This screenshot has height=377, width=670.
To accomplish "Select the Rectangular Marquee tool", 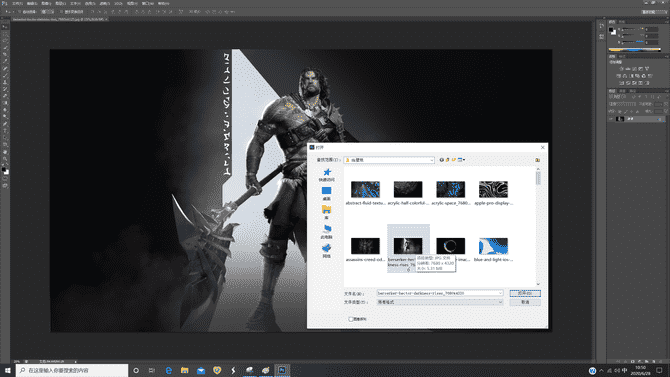I will pos(5,35).
